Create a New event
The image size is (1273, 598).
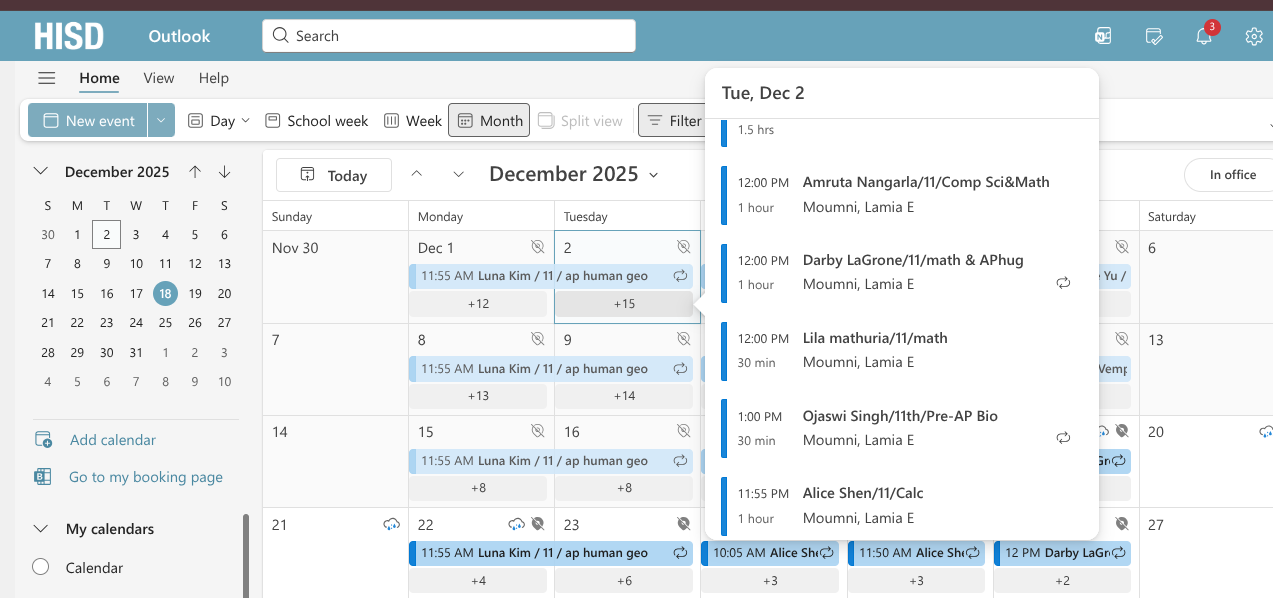pos(88,120)
